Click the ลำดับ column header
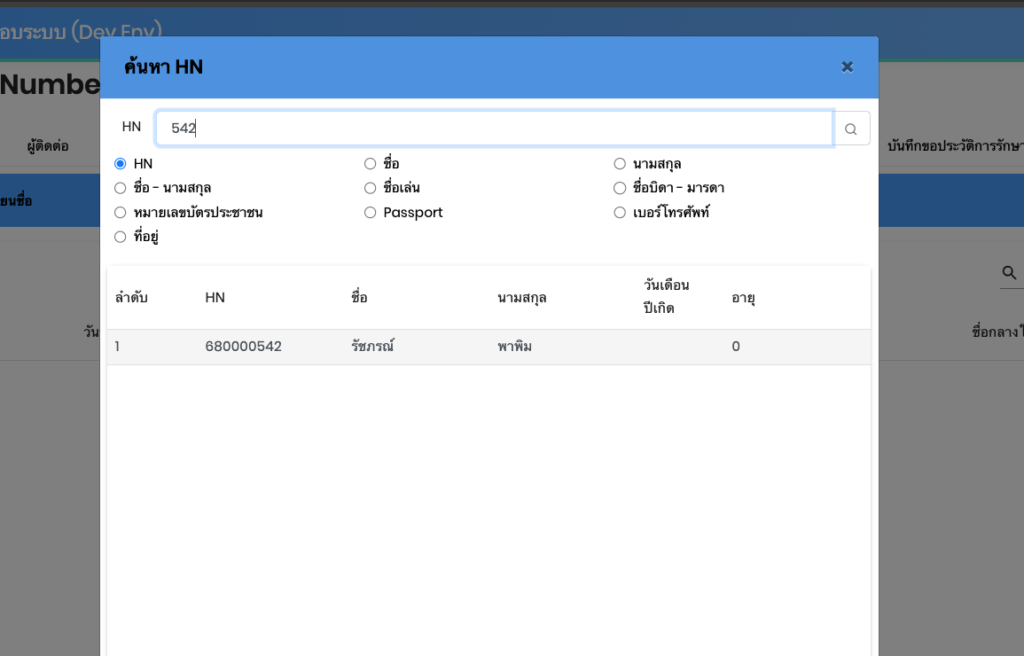This screenshot has width=1024, height=656. point(131,297)
